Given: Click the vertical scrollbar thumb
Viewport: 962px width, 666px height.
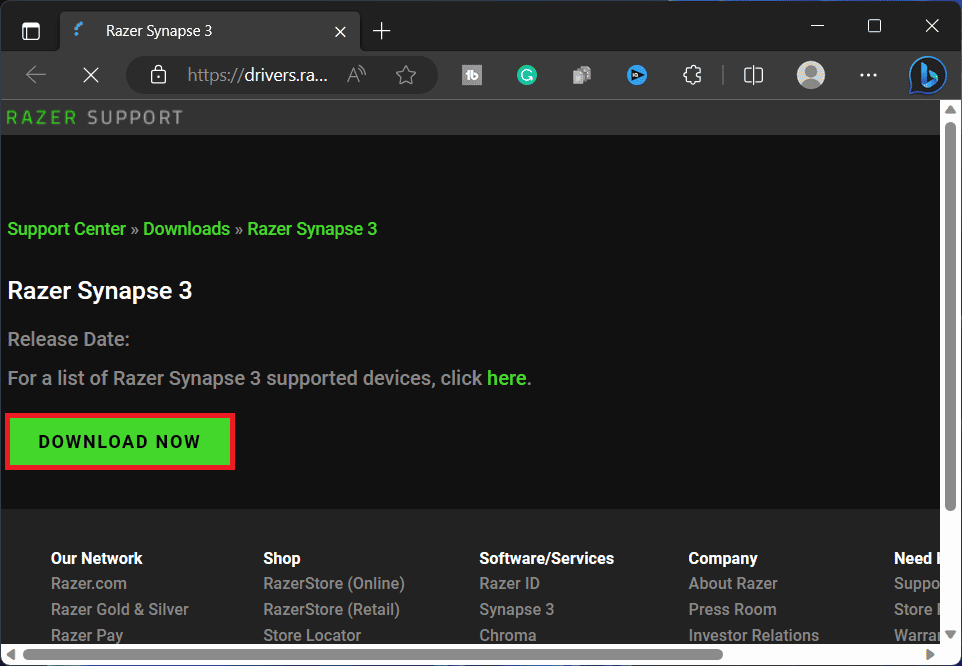Looking at the screenshot, I should 950,316.
